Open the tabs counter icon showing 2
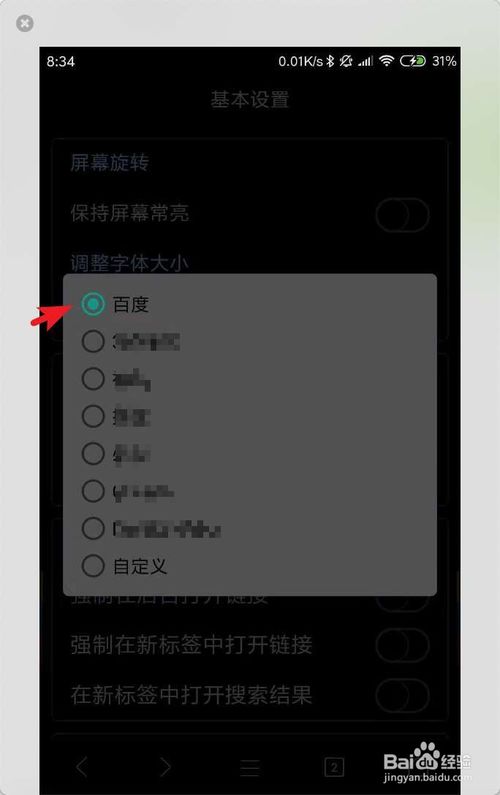Image resolution: width=500 pixels, height=795 pixels. [334, 767]
